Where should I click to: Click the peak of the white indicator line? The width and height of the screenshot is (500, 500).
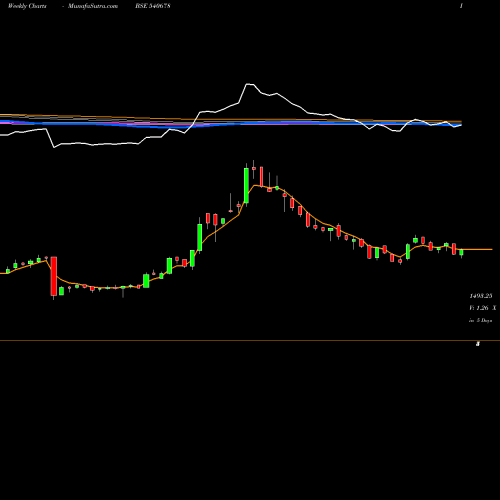pos(248,84)
